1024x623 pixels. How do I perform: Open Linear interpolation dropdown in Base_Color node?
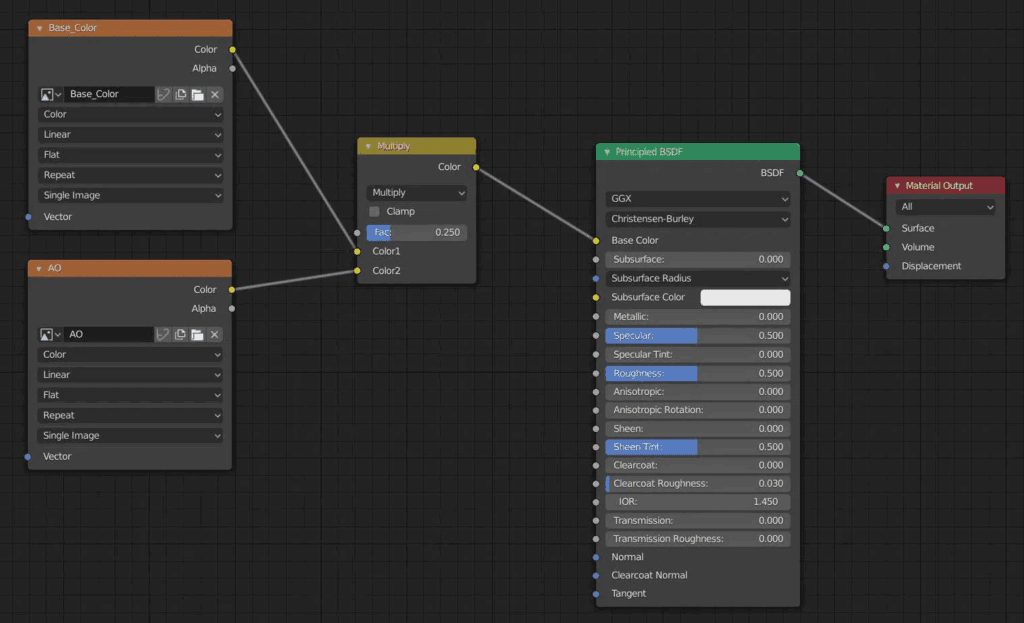[x=131, y=135]
